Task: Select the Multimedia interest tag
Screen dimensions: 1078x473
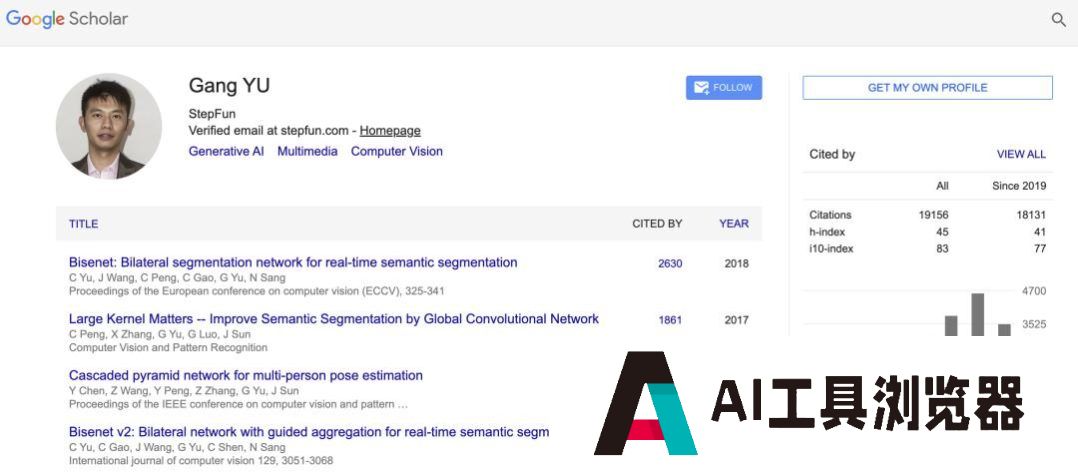Action: click(307, 151)
